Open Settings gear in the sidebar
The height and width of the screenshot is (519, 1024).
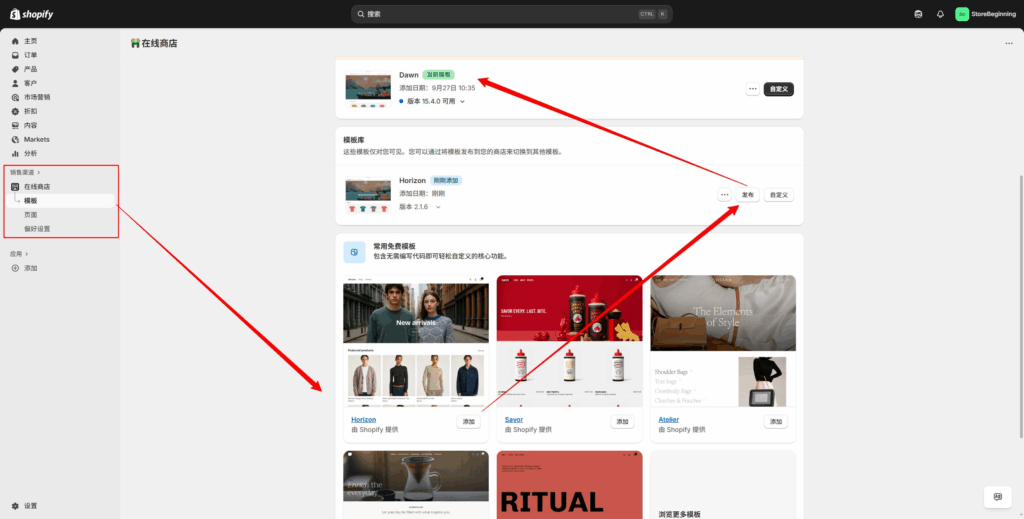pos(15,506)
